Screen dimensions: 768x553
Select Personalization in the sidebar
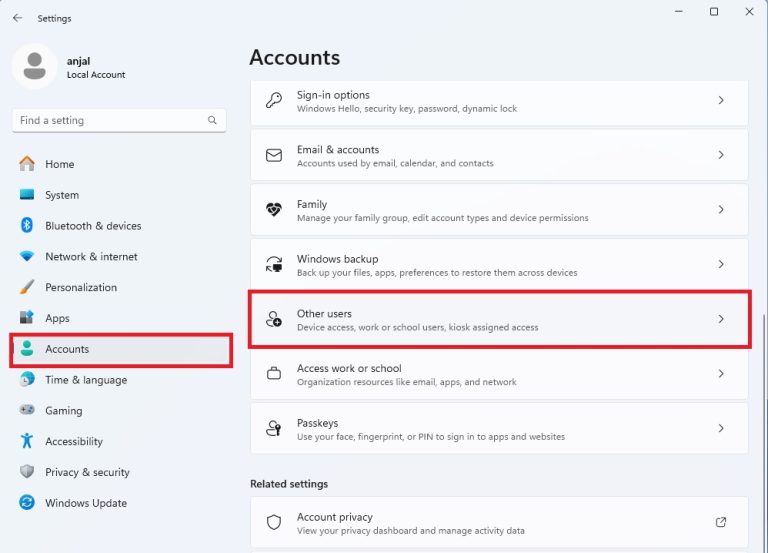point(81,287)
